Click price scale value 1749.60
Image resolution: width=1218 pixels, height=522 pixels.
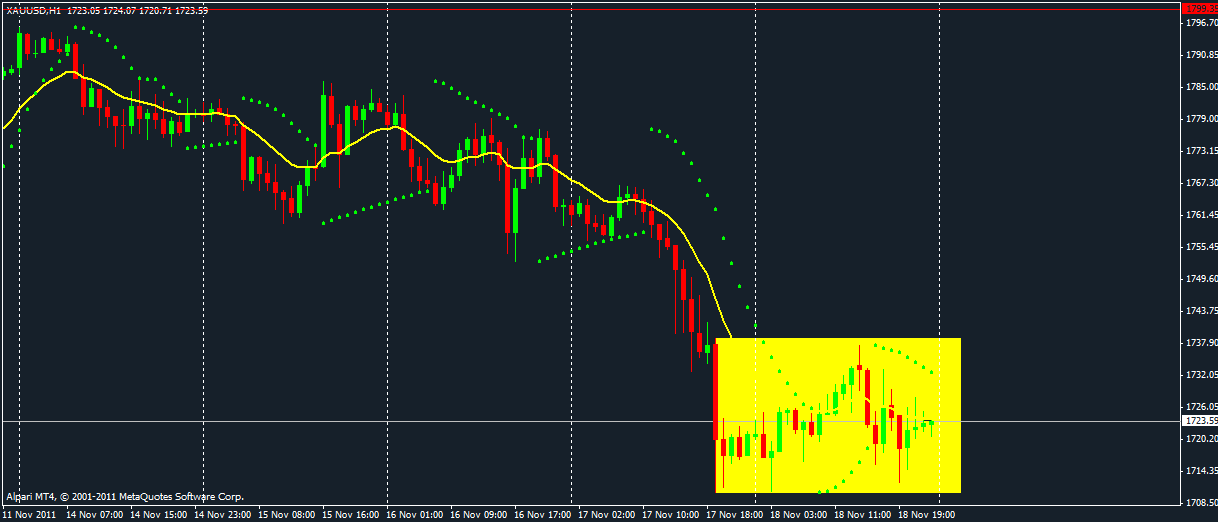1200,278
